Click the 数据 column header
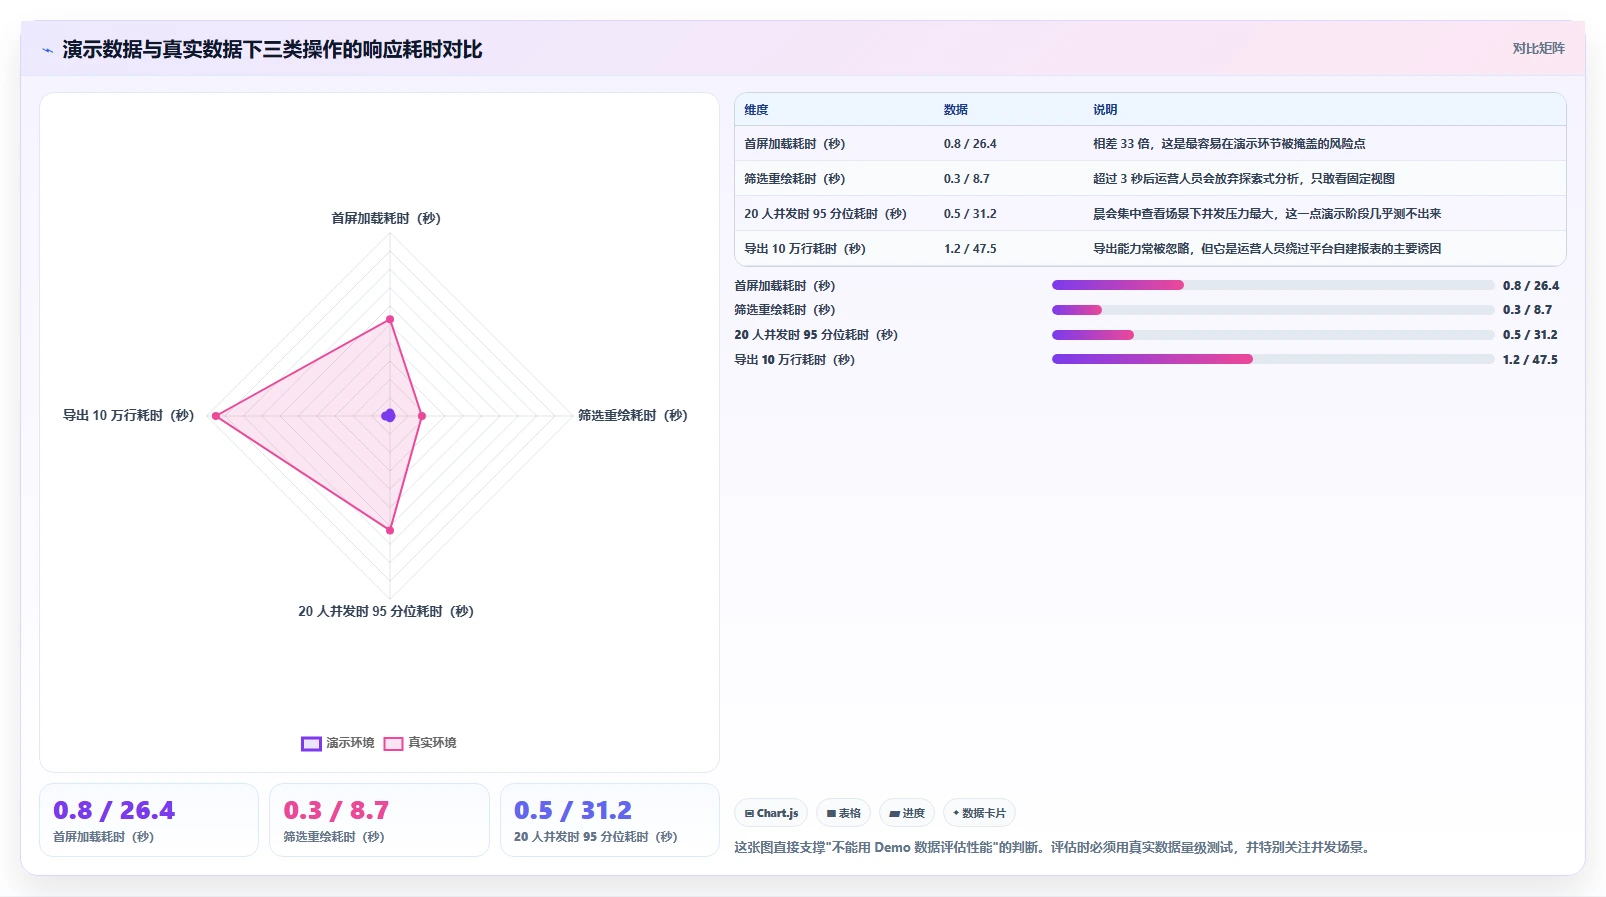The image size is (1606, 897). point(956,110)
